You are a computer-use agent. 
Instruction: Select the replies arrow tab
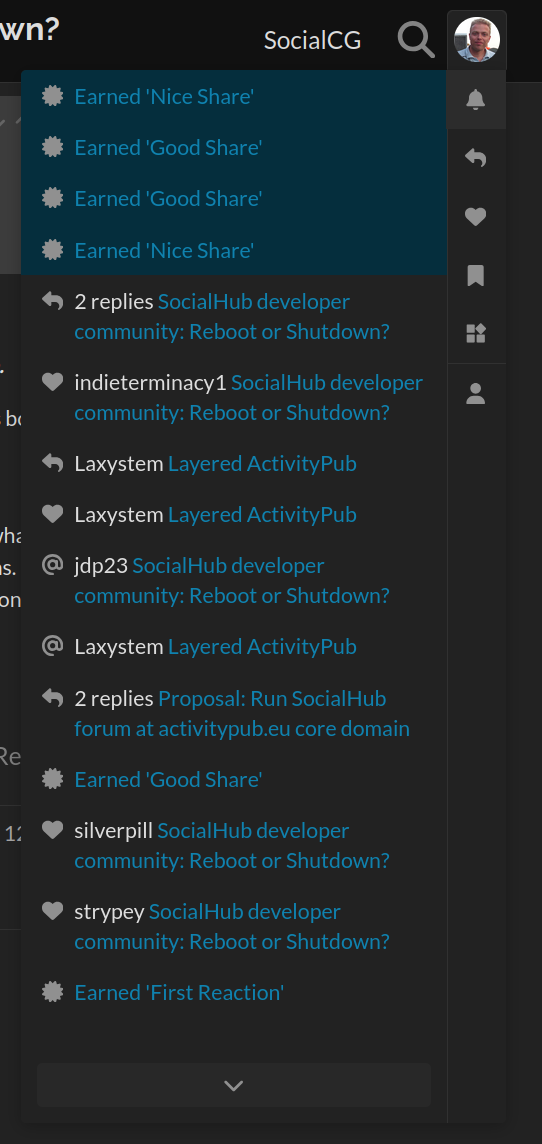[476, 158]
